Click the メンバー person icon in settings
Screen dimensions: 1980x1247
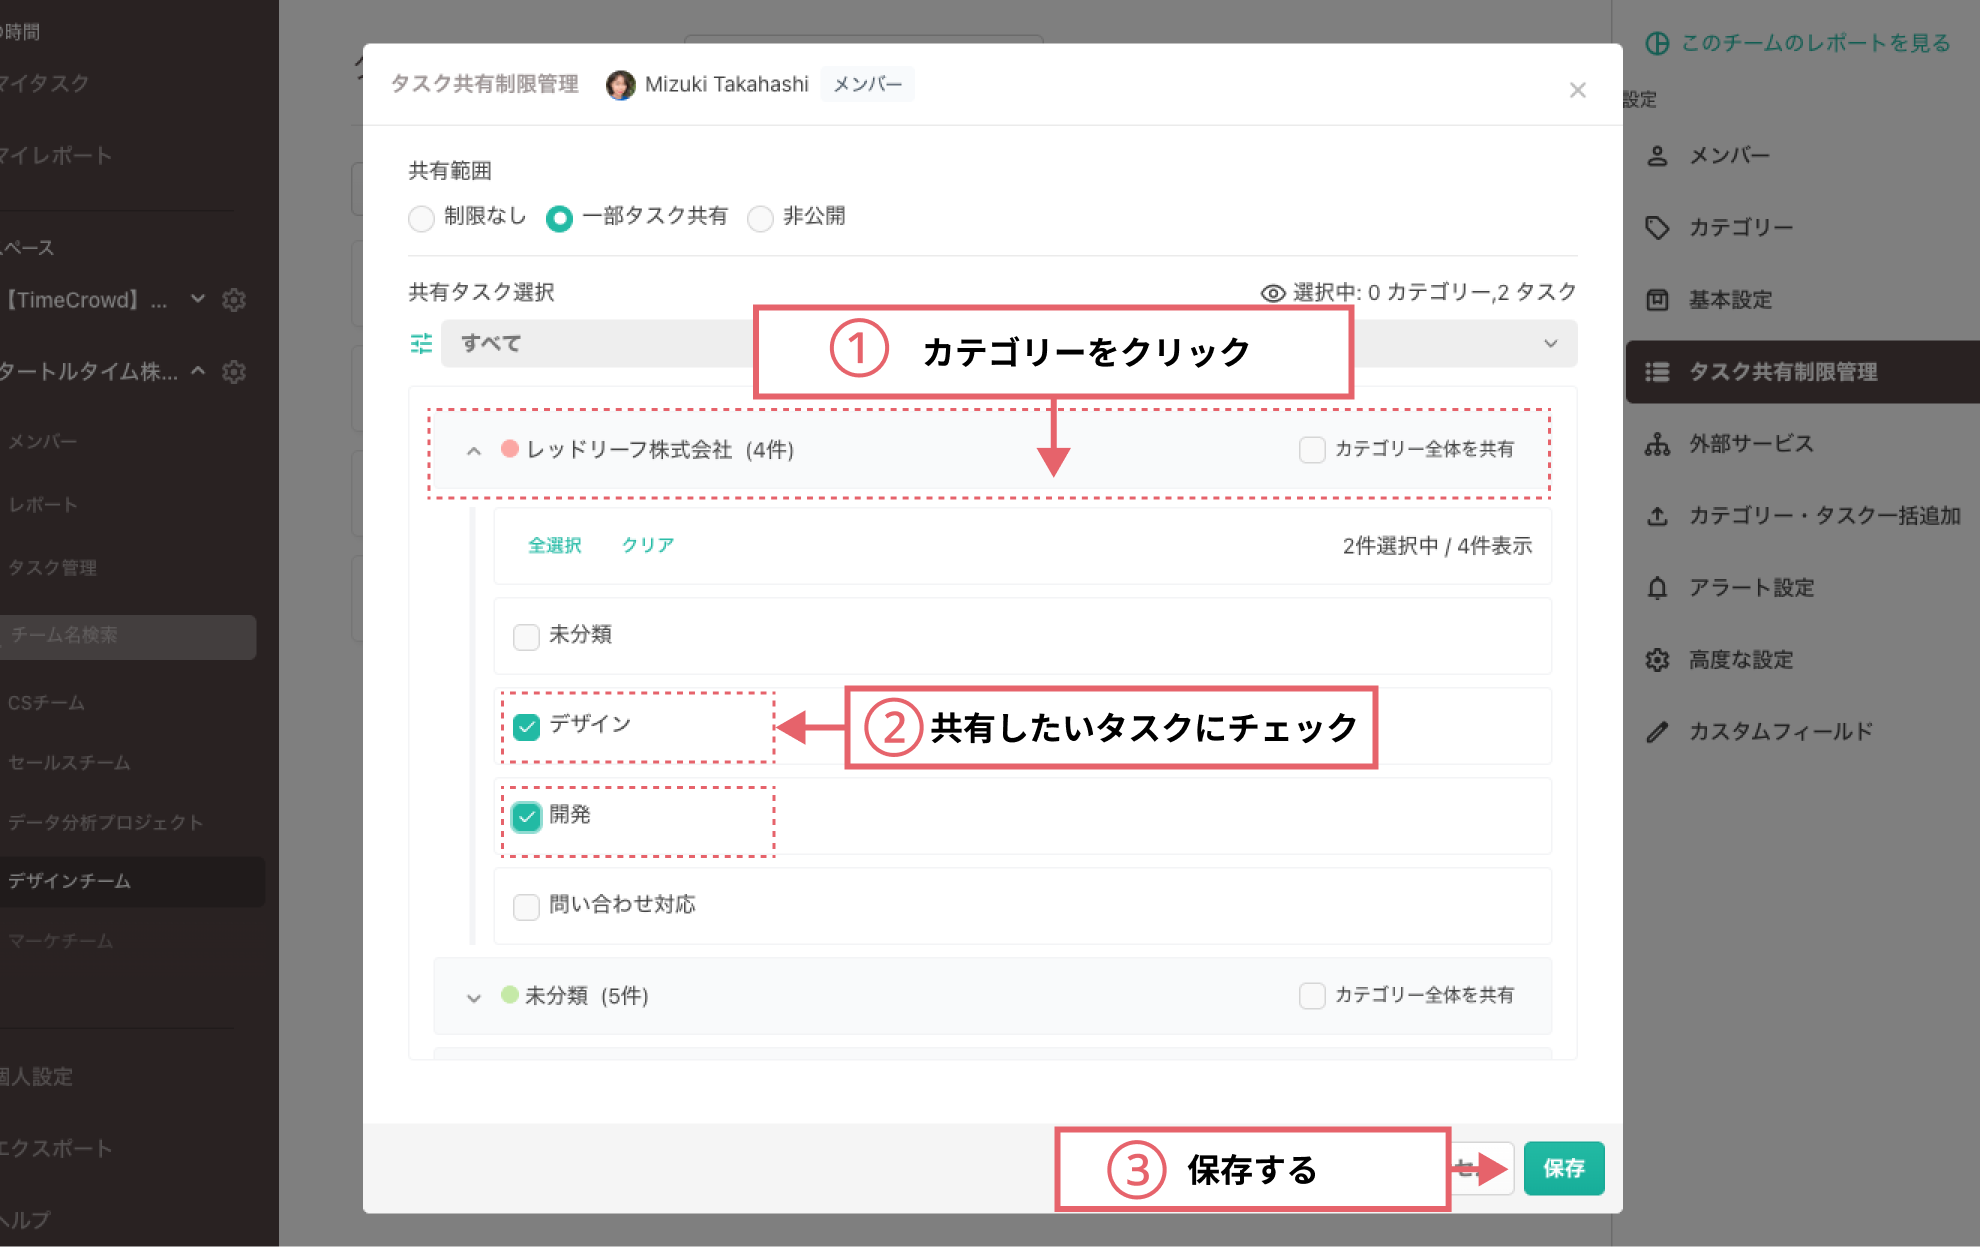pos(1657,156)
